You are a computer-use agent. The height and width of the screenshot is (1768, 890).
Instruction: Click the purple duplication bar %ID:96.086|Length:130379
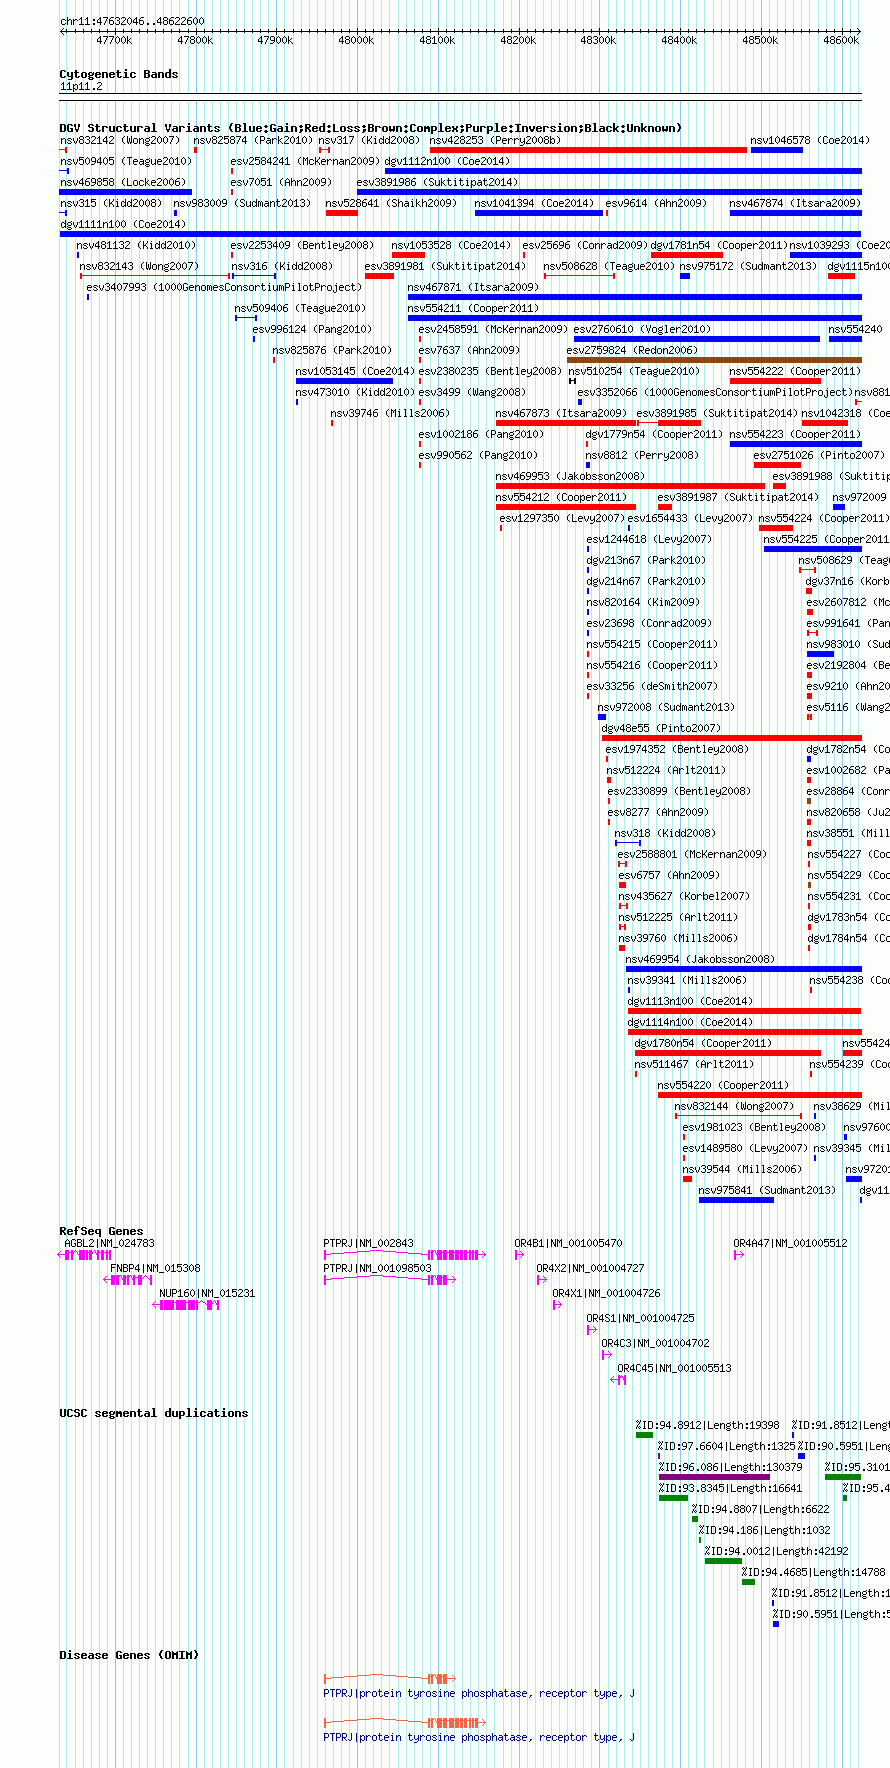714,1477
